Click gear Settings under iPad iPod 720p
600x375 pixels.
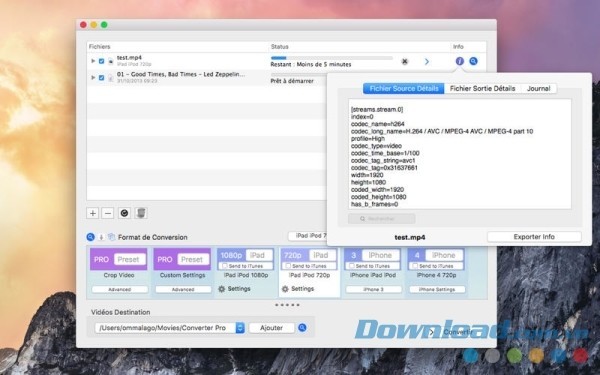click(298, 289)
